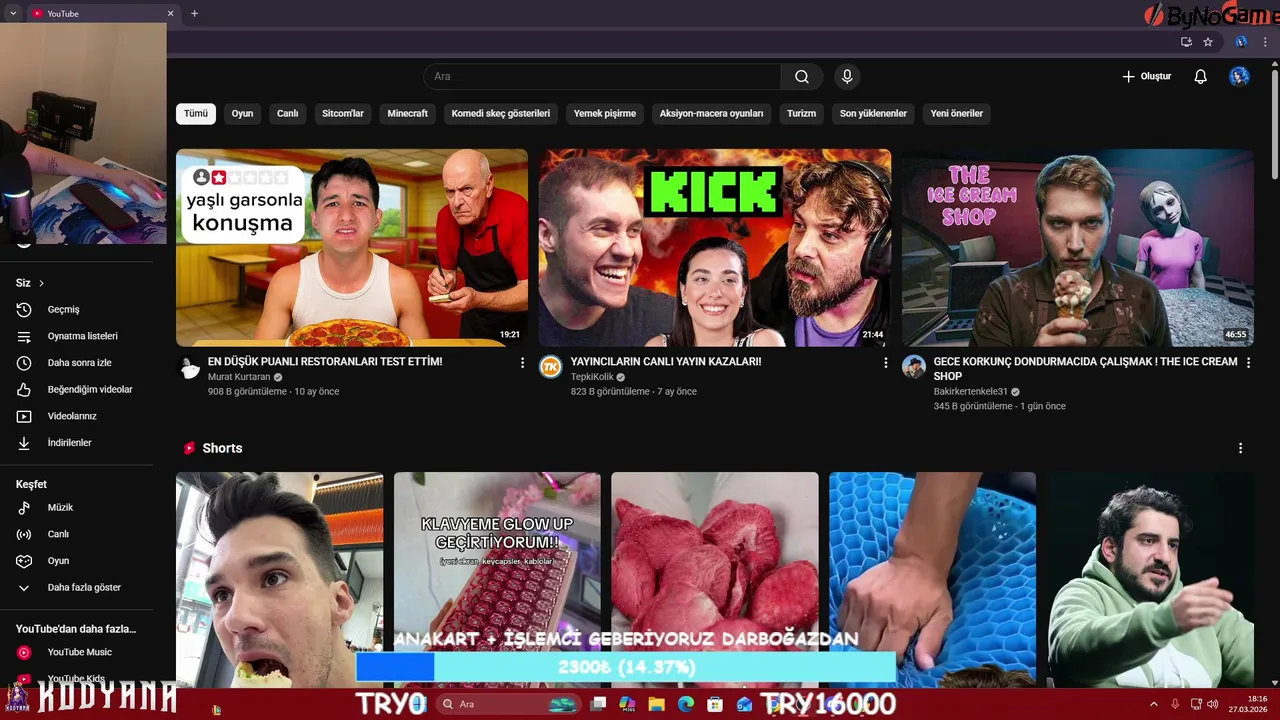The image size is (1280, 720).
Task: Select the Minecraft filter chip
Action: (x=408, y=114)
